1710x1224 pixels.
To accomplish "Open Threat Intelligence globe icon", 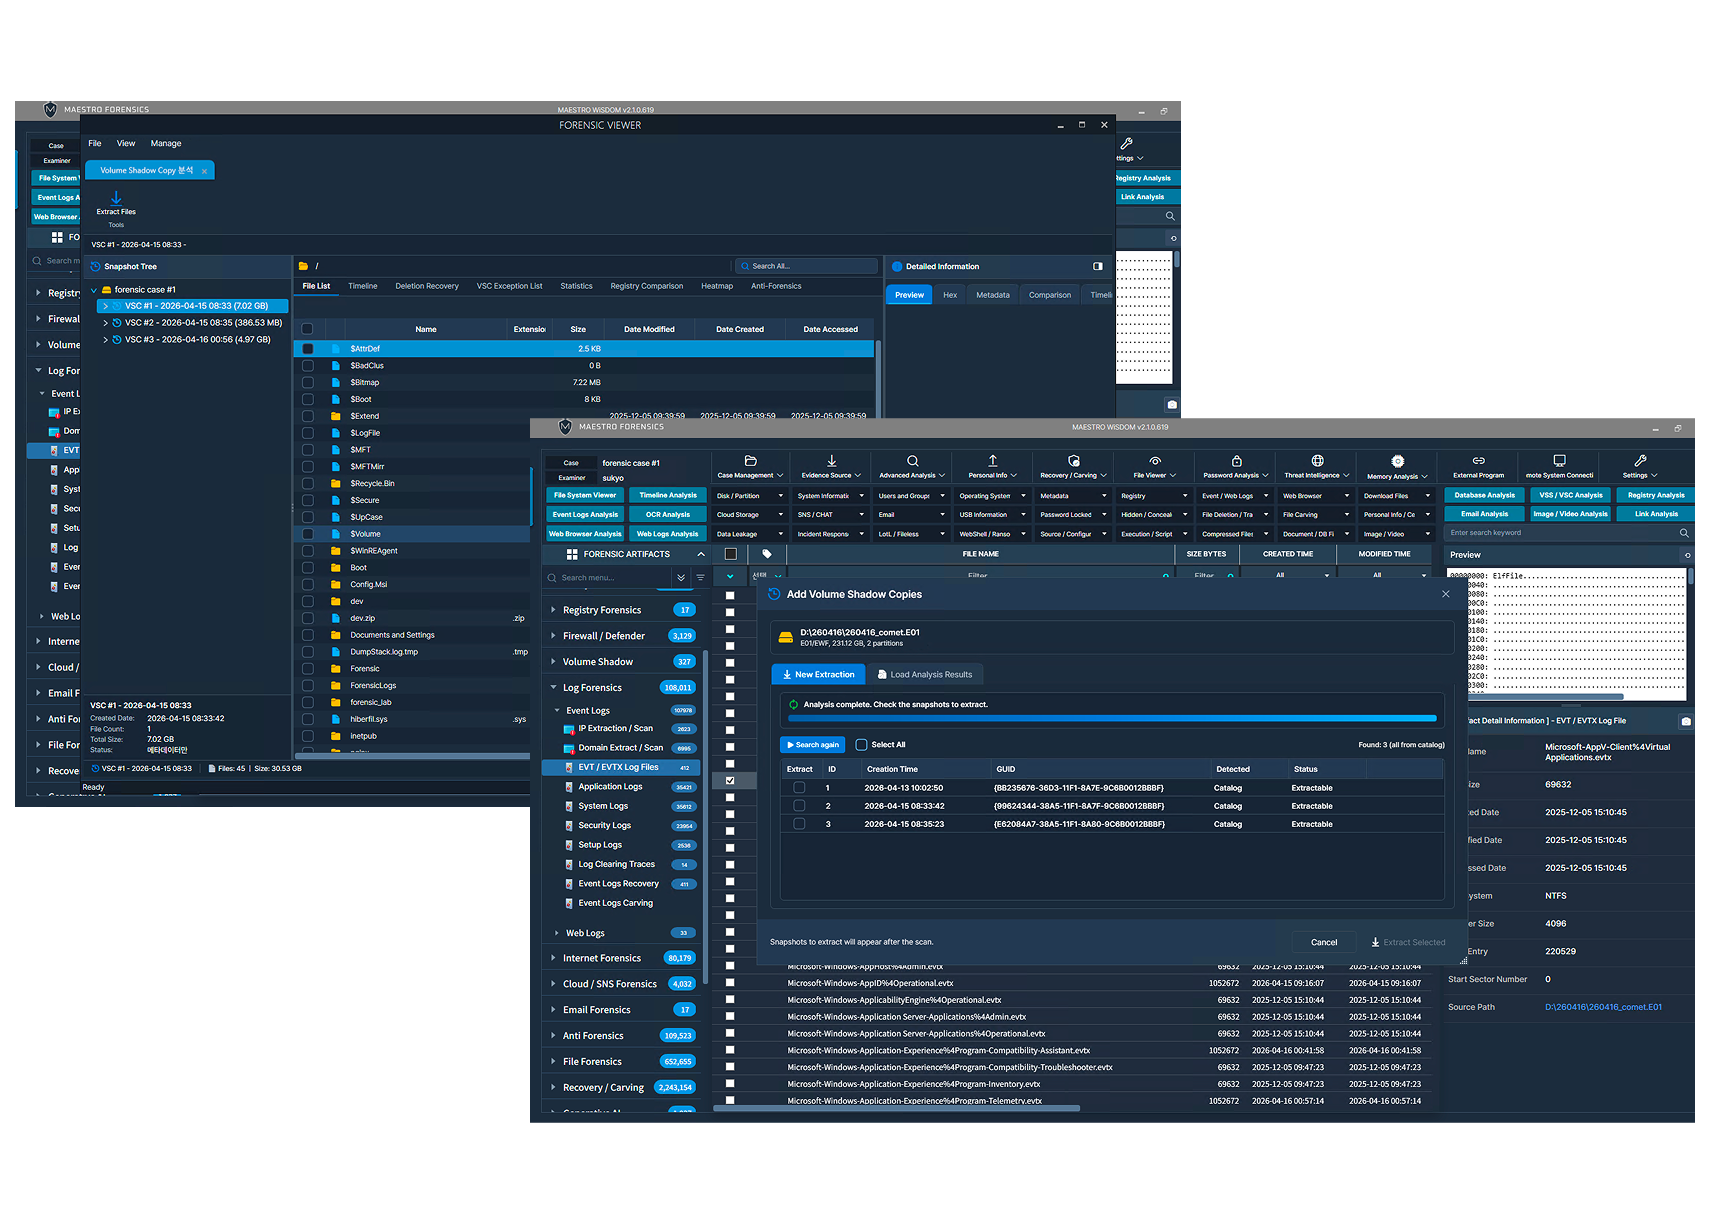I will 1317,461.
